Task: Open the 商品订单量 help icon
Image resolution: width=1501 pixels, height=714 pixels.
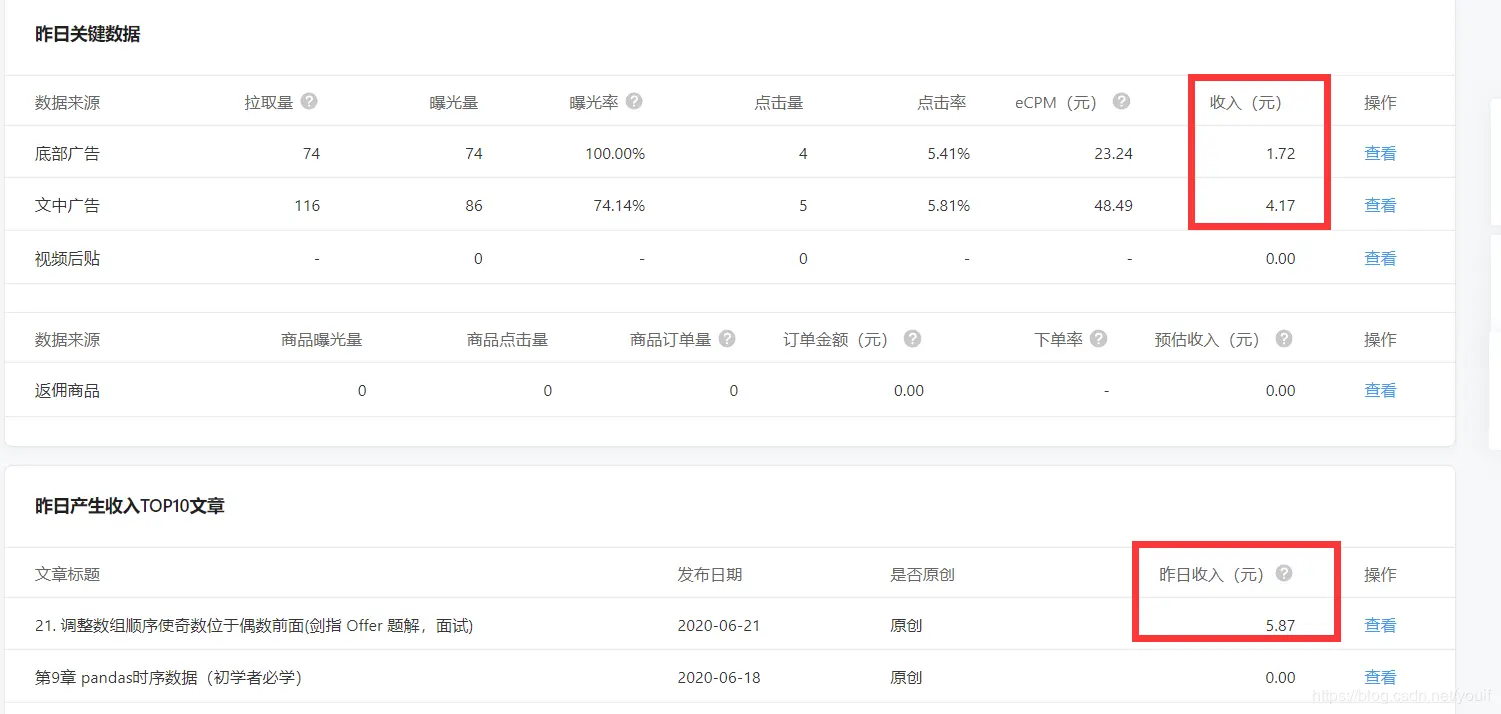Action: [x=727, y=338]
